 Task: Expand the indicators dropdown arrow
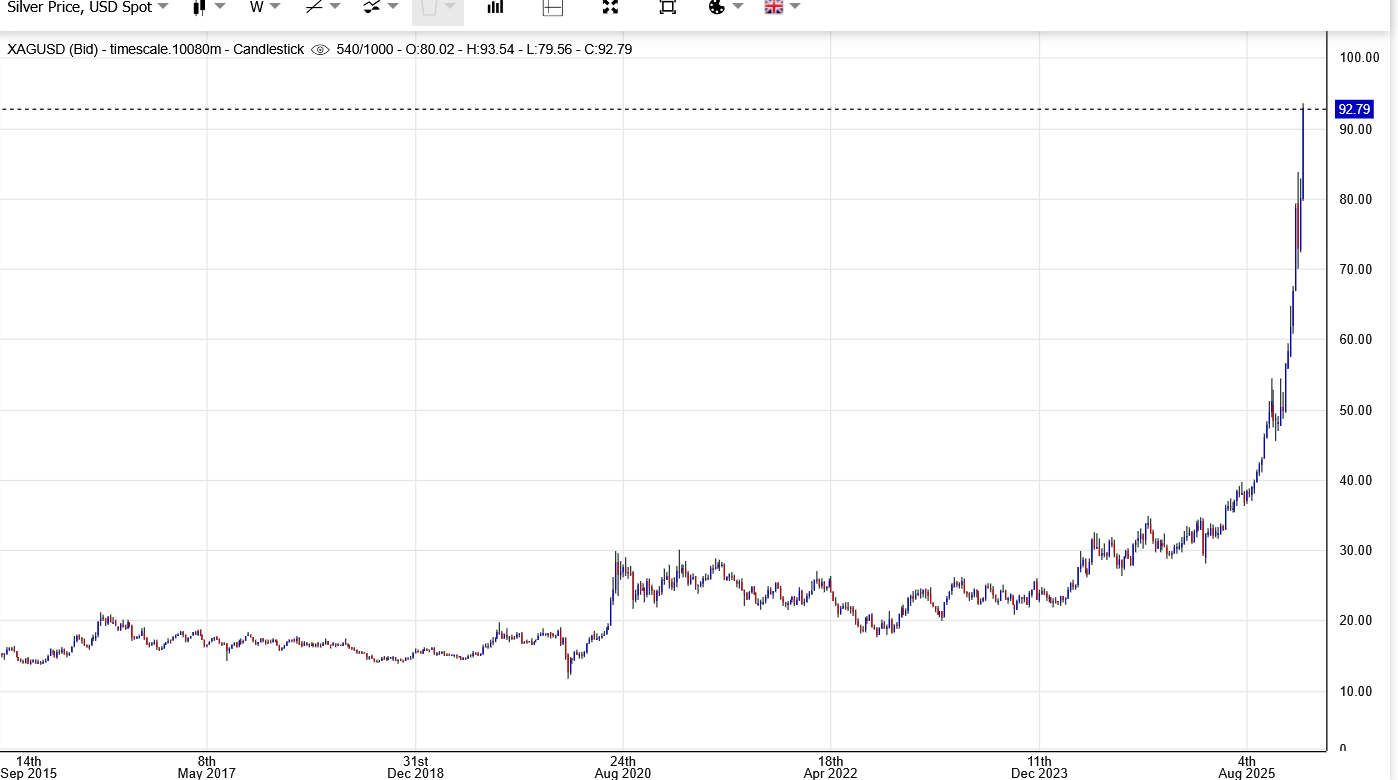[x=393, y=6]
